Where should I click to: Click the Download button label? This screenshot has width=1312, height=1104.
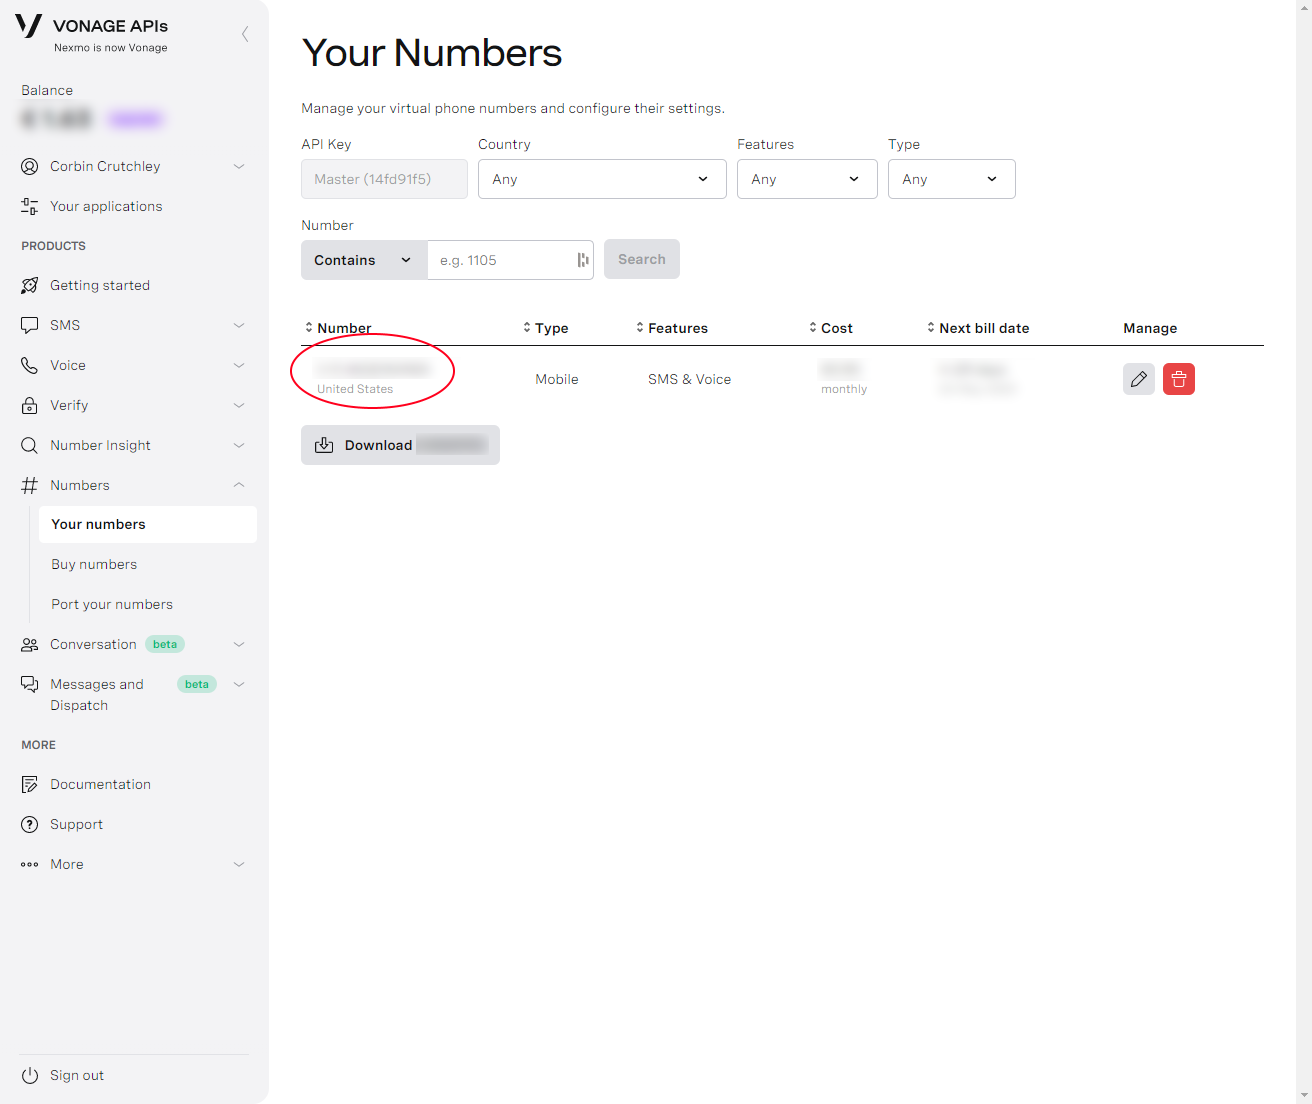pyautogui.click(x=378, y=445)
